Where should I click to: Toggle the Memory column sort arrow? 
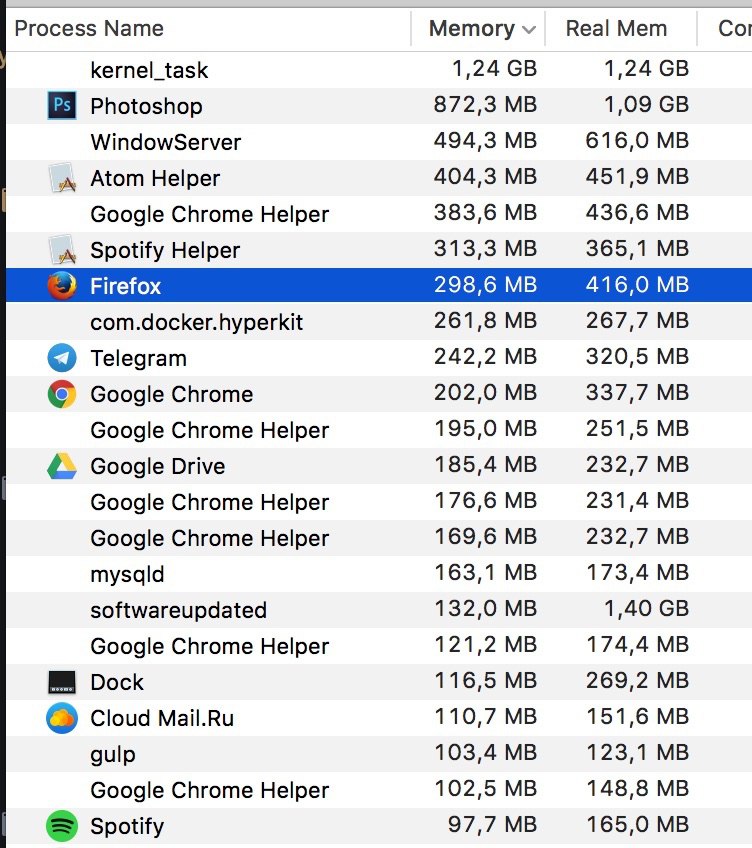[529, 29]
